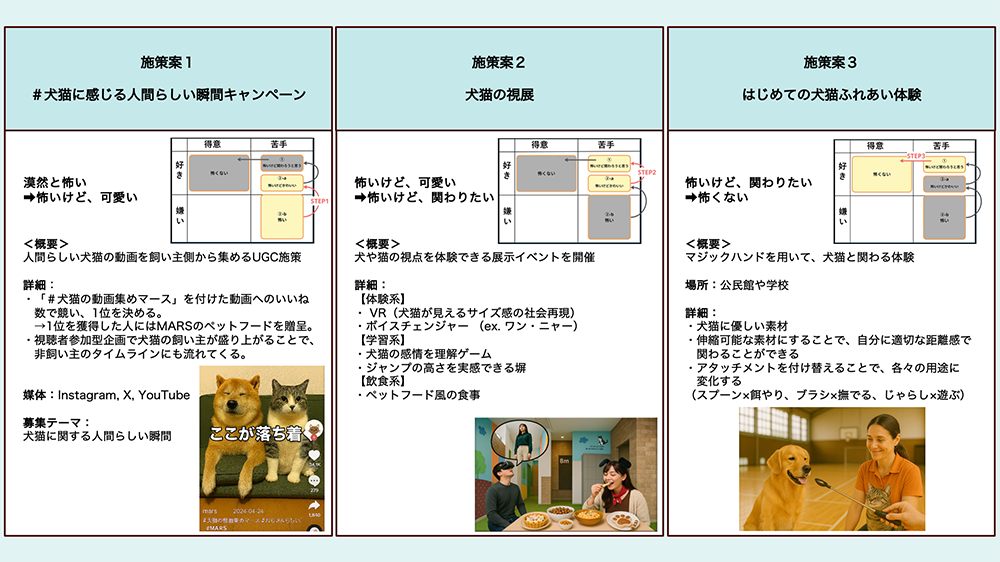
Task: Click the red STEP1 label in first diagram
Action: [320, 200]
